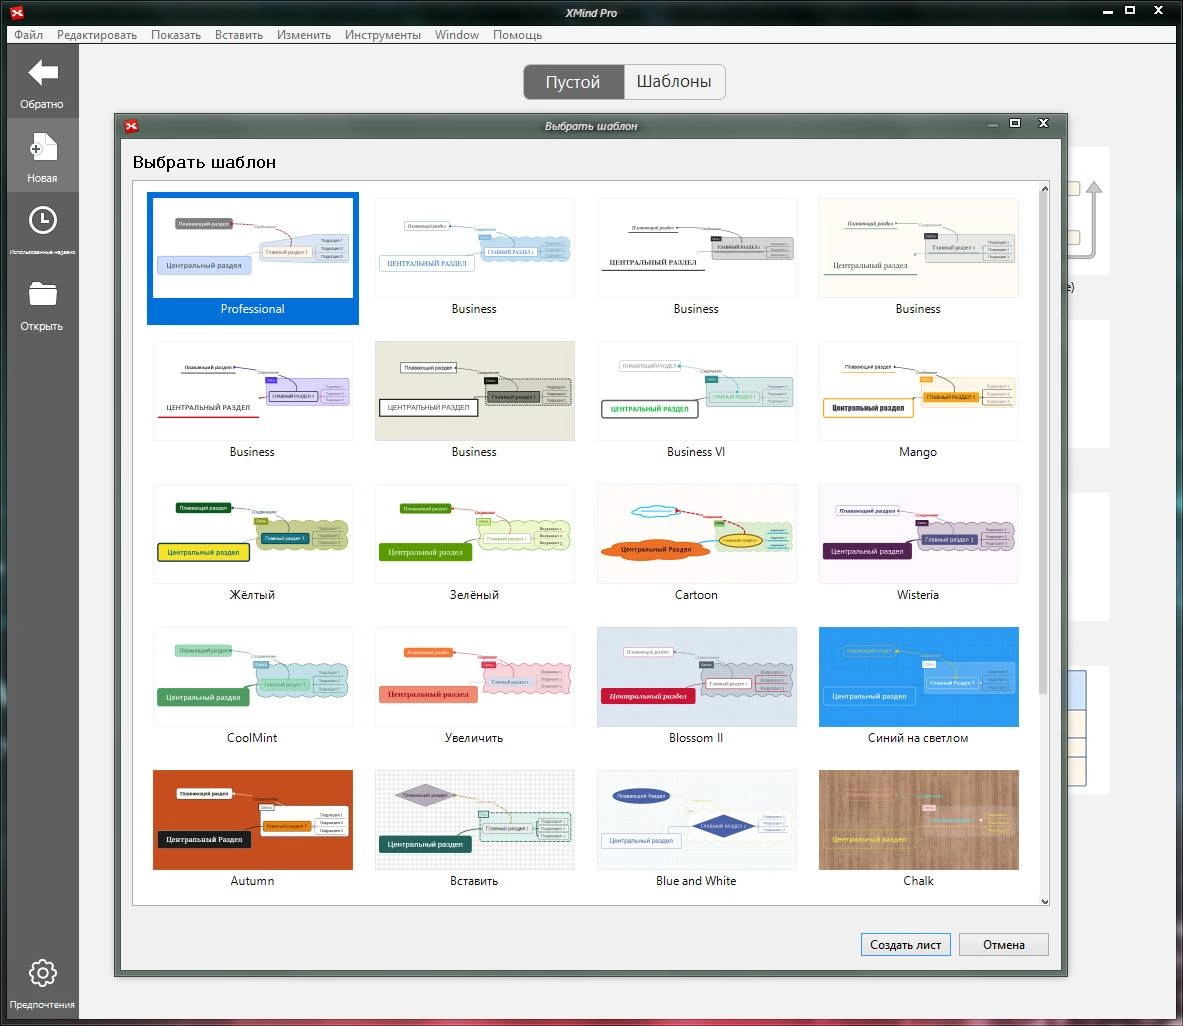Close the Выбрать шаблон dialog
The height and width of the screenshot is (1026, 1183).
click(1043, 124)
